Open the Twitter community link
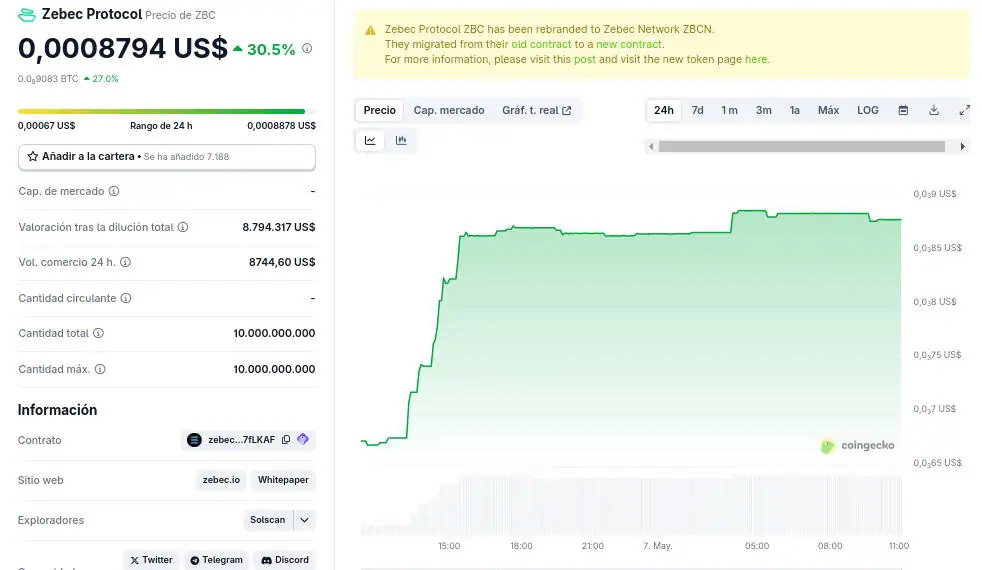Viewport: 982px width, 570px height. click(151, 560)
